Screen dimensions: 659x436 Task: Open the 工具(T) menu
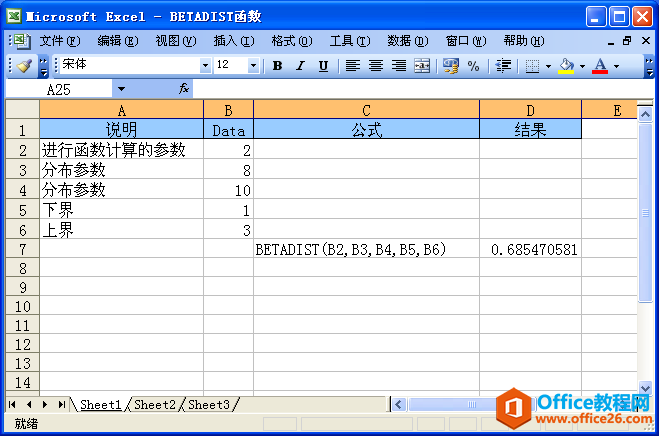click(350, 41)
